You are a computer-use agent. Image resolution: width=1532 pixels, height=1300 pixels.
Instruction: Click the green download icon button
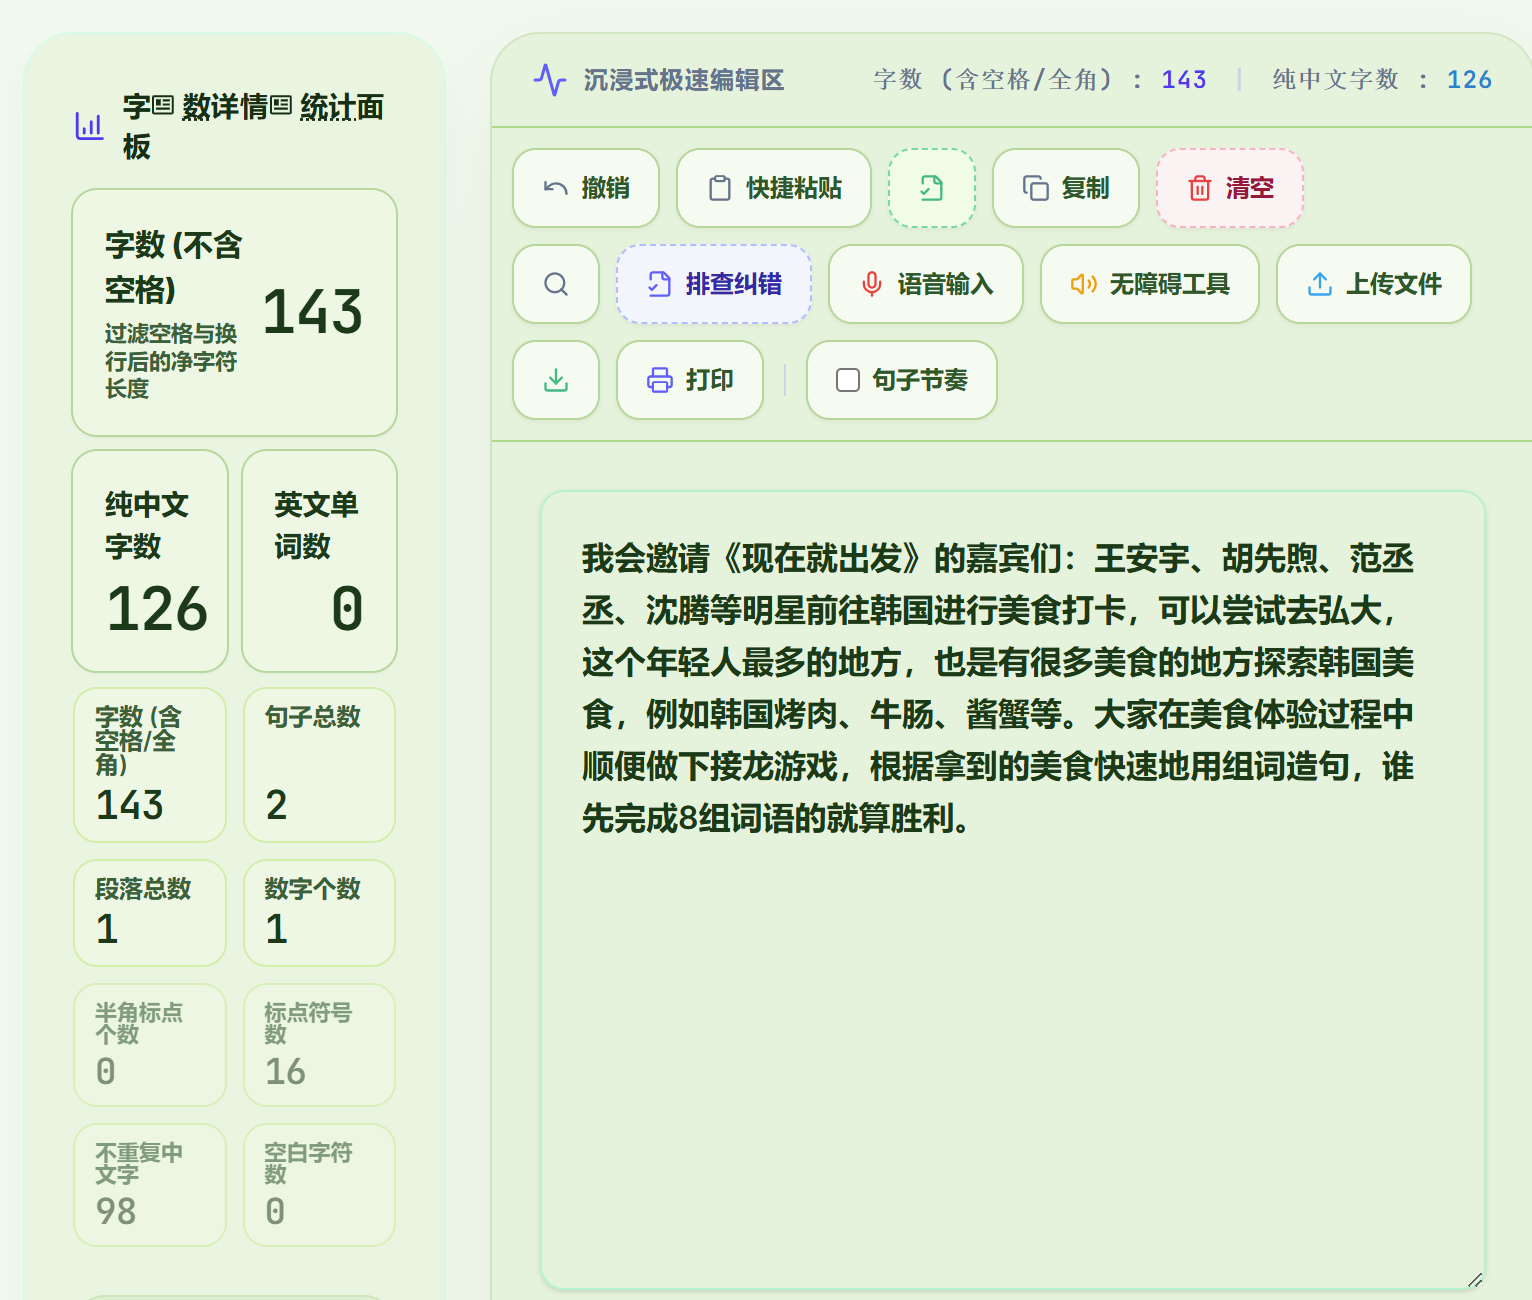(556, 380)
